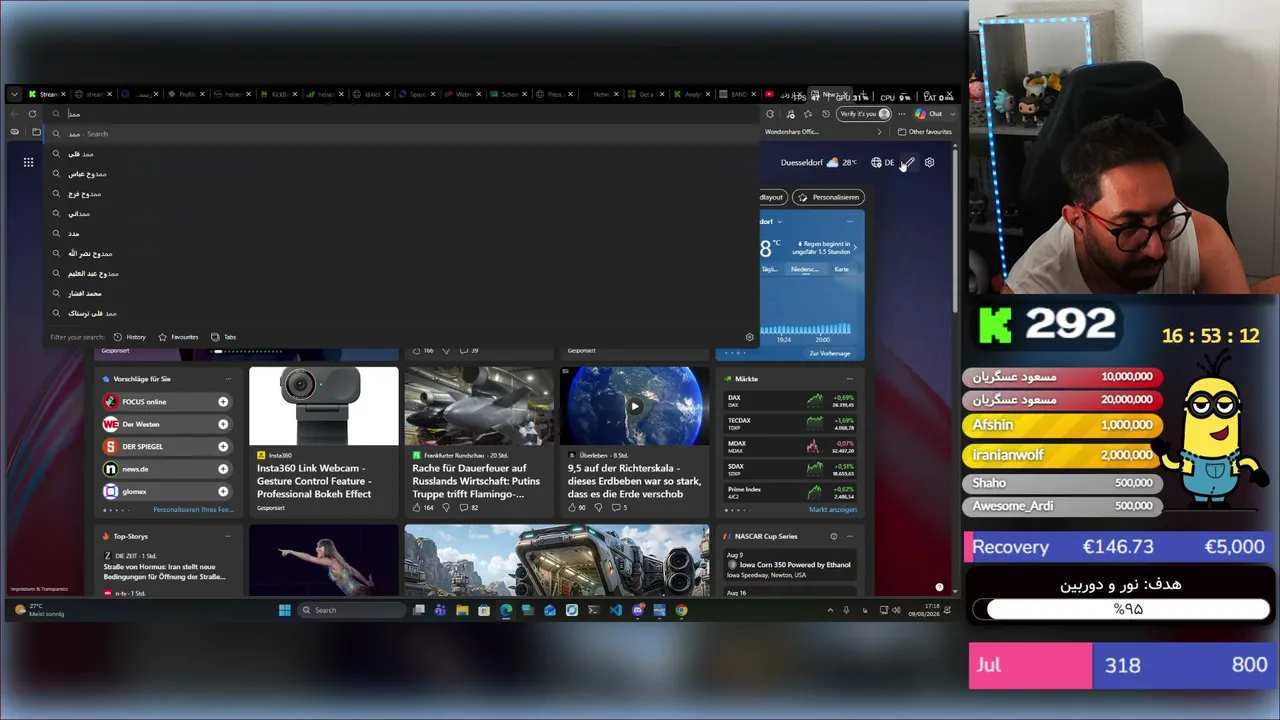Follow glomex with its plus icon

[223, 491]
